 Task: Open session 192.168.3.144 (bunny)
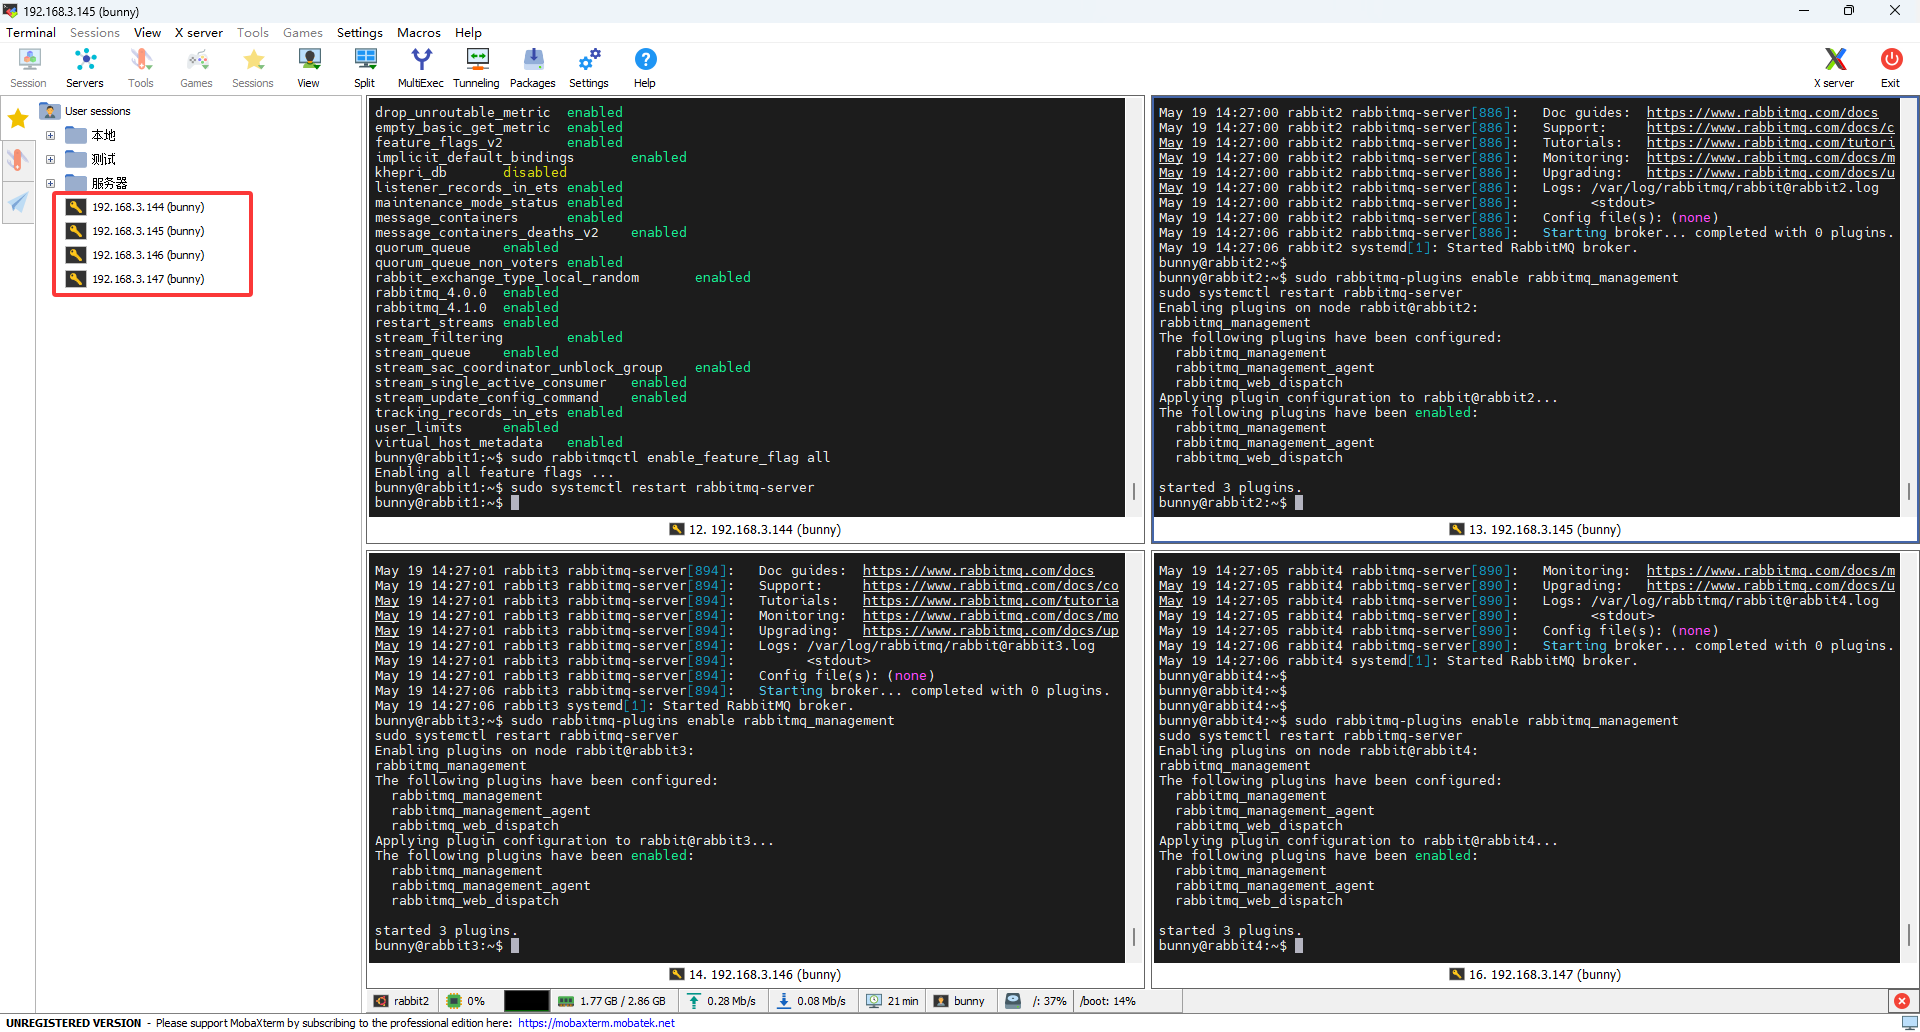click(x=136, y=207)
